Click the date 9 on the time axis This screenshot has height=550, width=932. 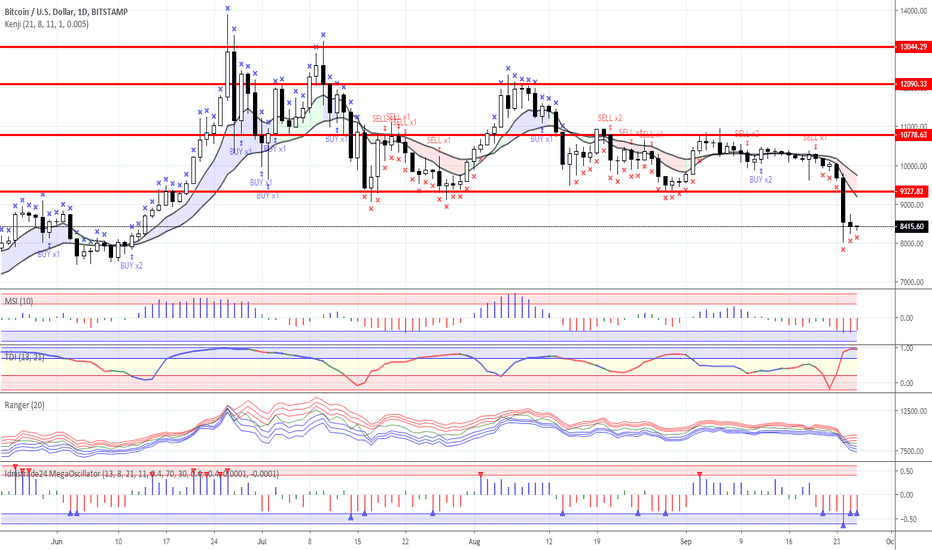[741, 542]
